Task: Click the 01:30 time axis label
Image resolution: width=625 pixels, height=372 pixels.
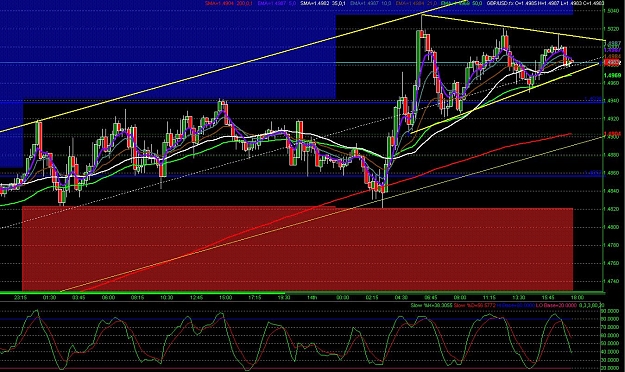Action: (x=49, y=297)
